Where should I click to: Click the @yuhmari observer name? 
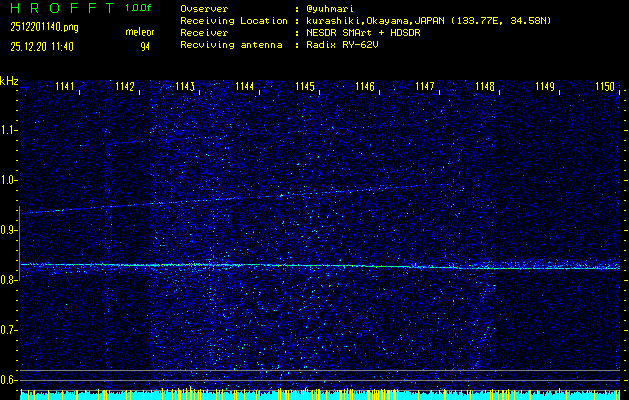pos(333,10)
